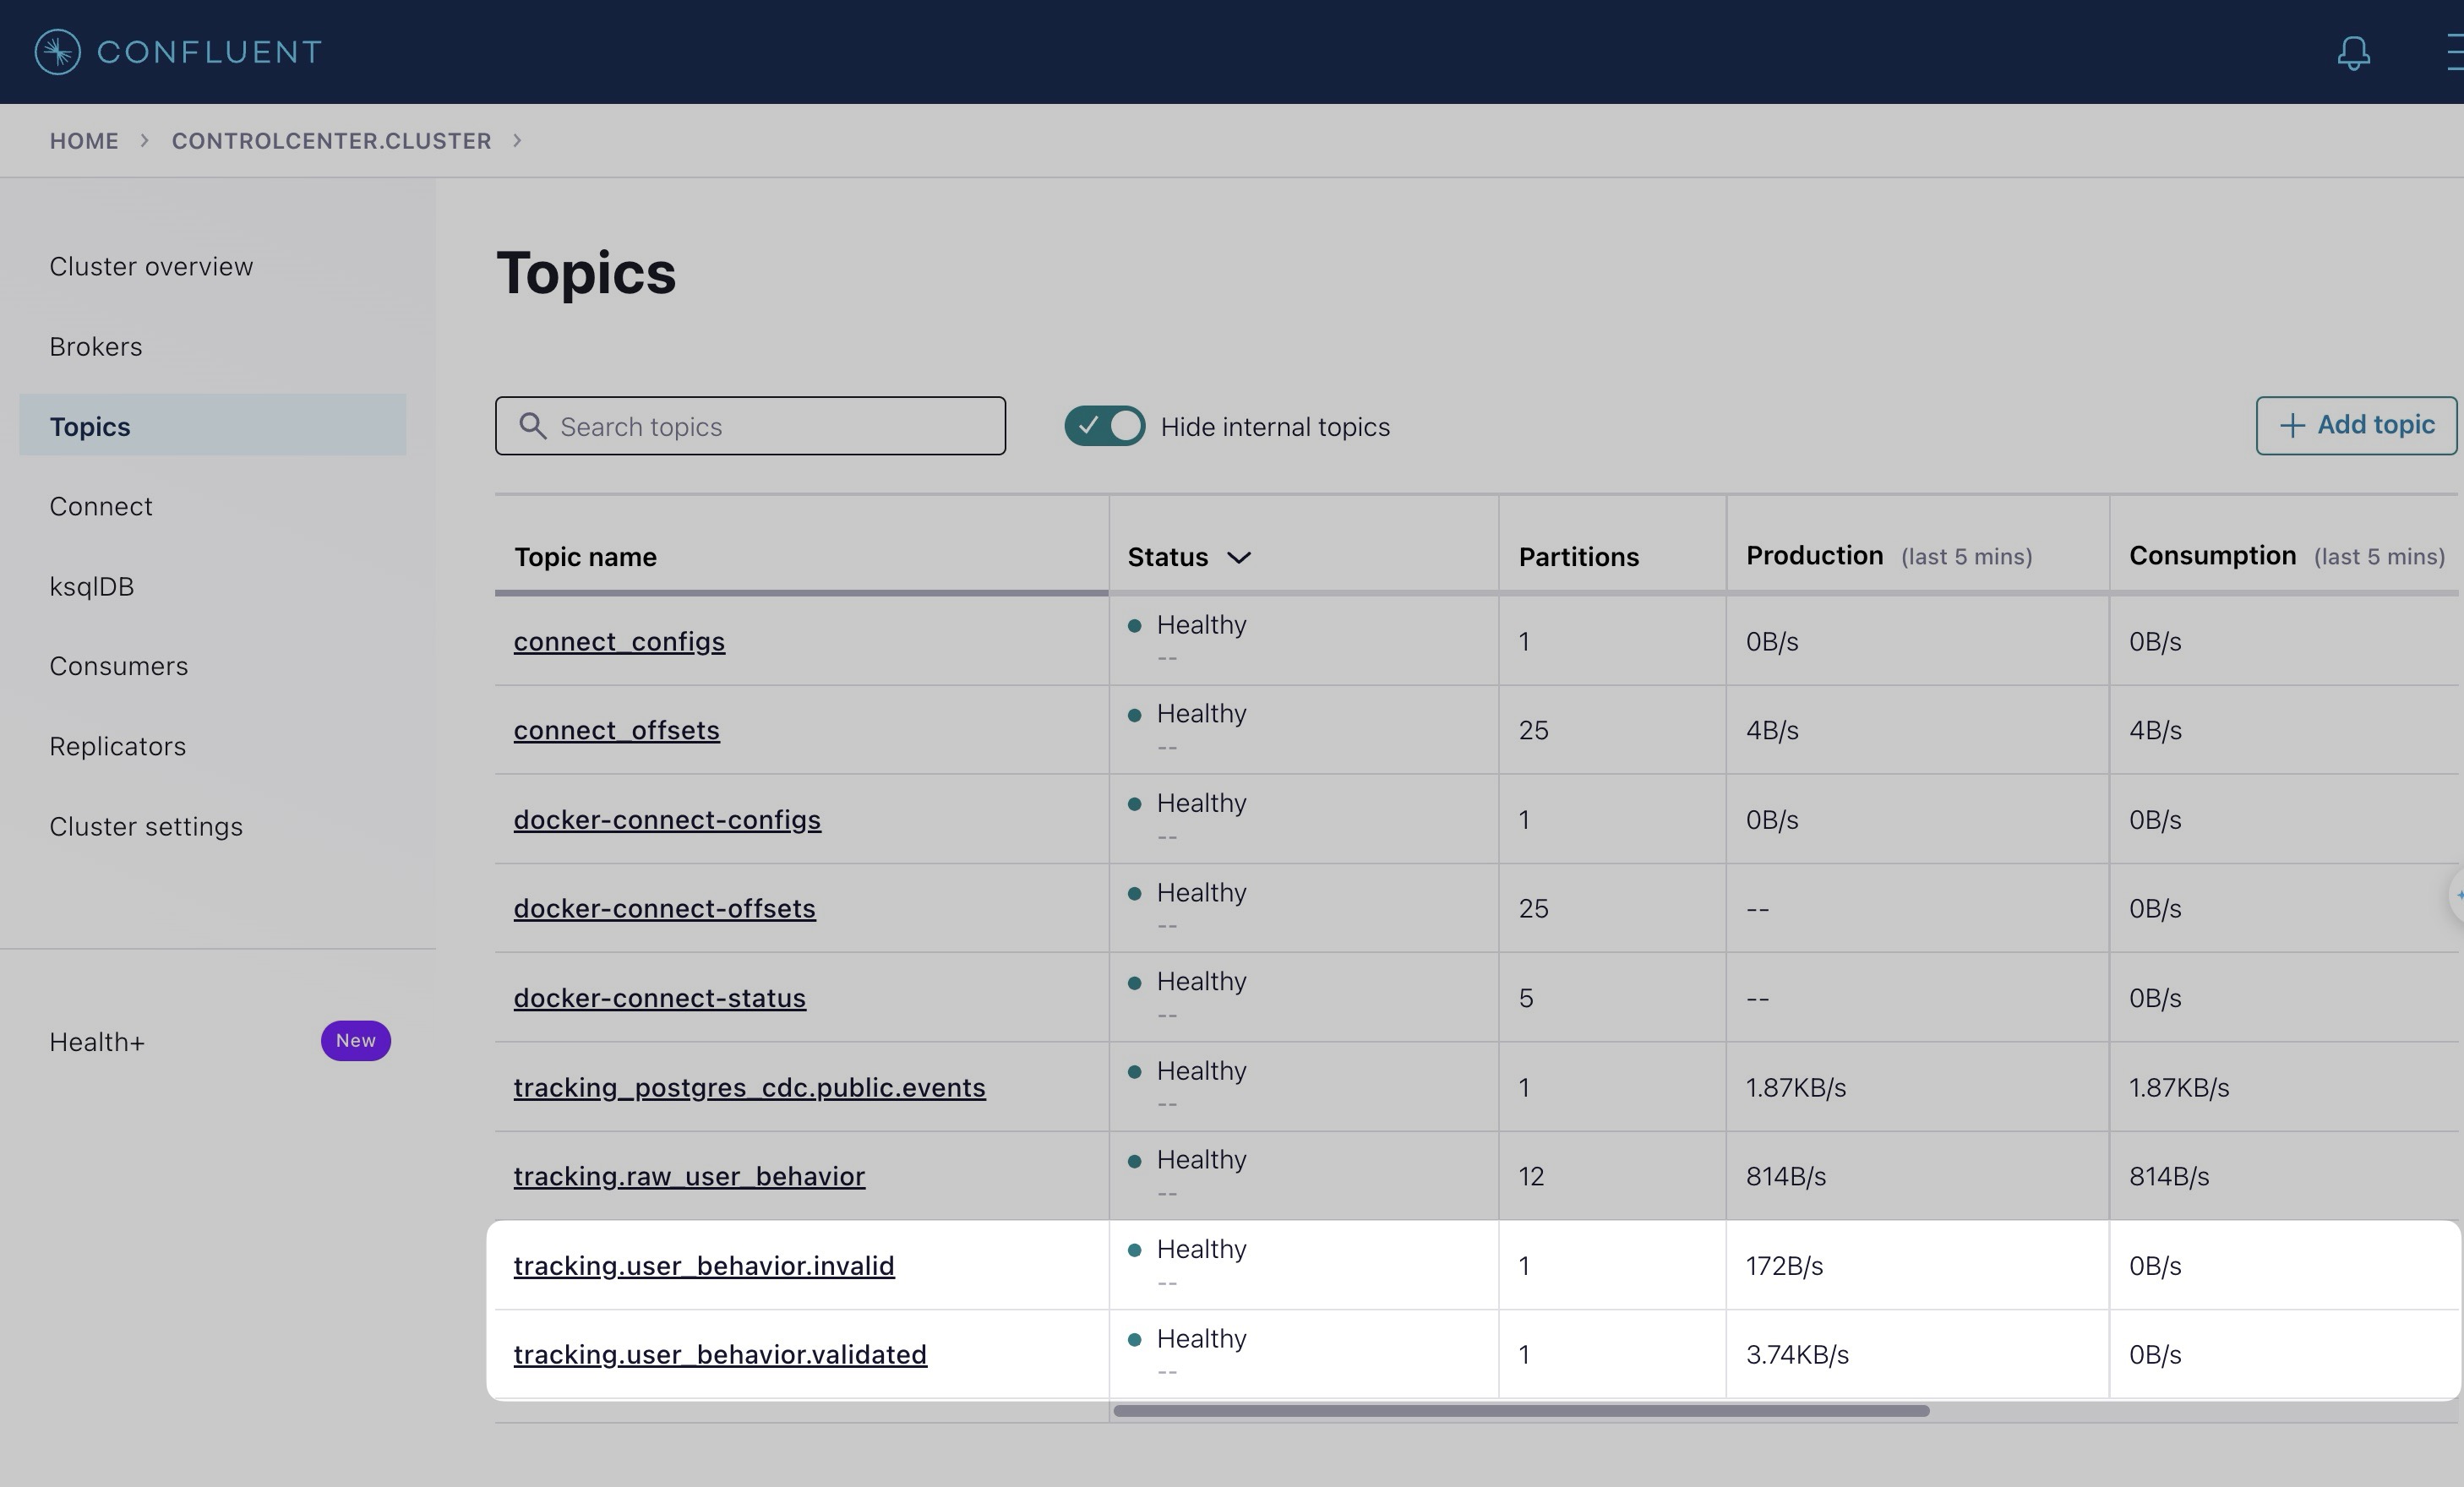This screenshot has width=2464, height=1487.
Task: Click partitions value 5 for docker-connect-status
Action: tap(1525, 998)
